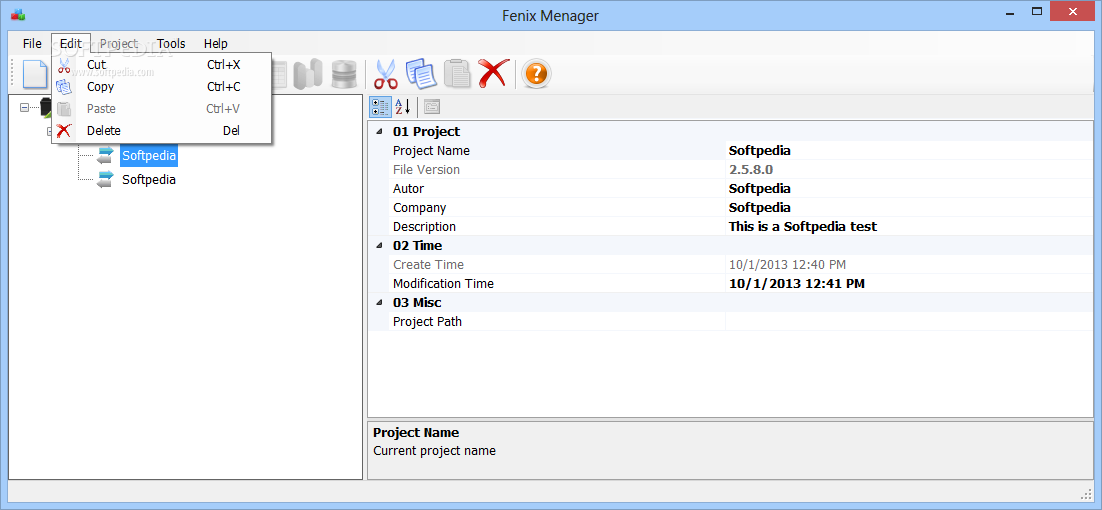Image resolution: width=1102 pixels, height=510 pixels.
Task: Click the Property Pages icon
Action: [x=432, y=107]
